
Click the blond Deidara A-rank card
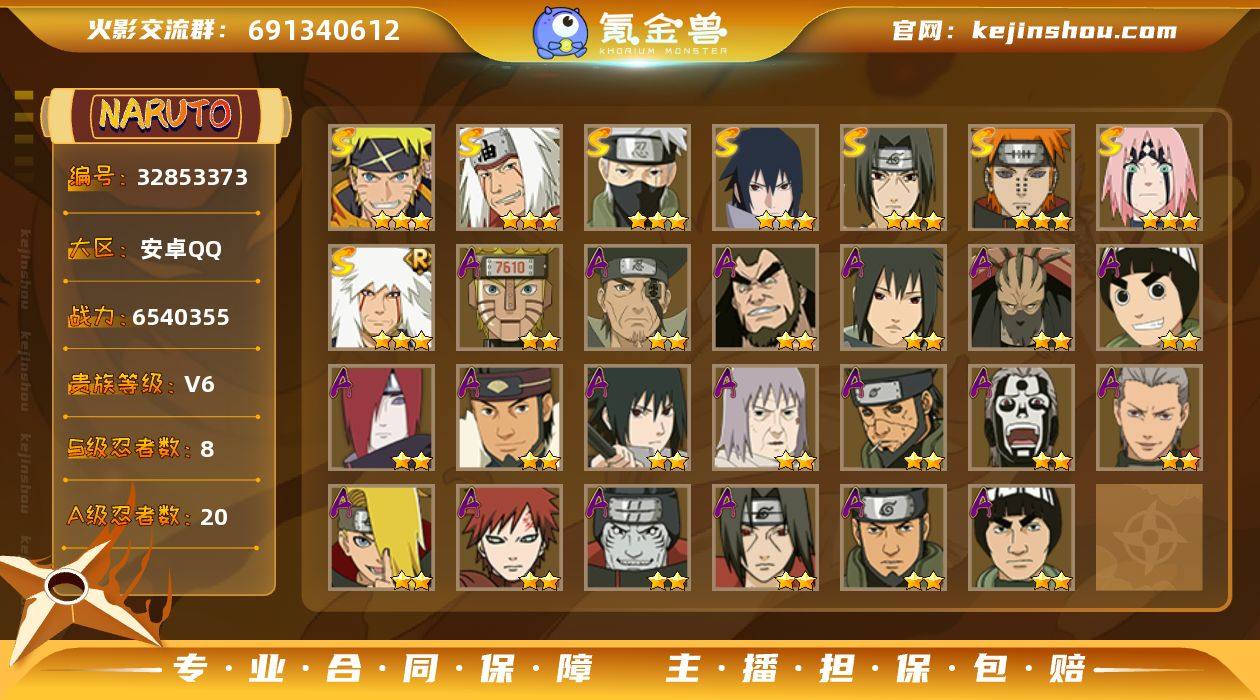381,538
